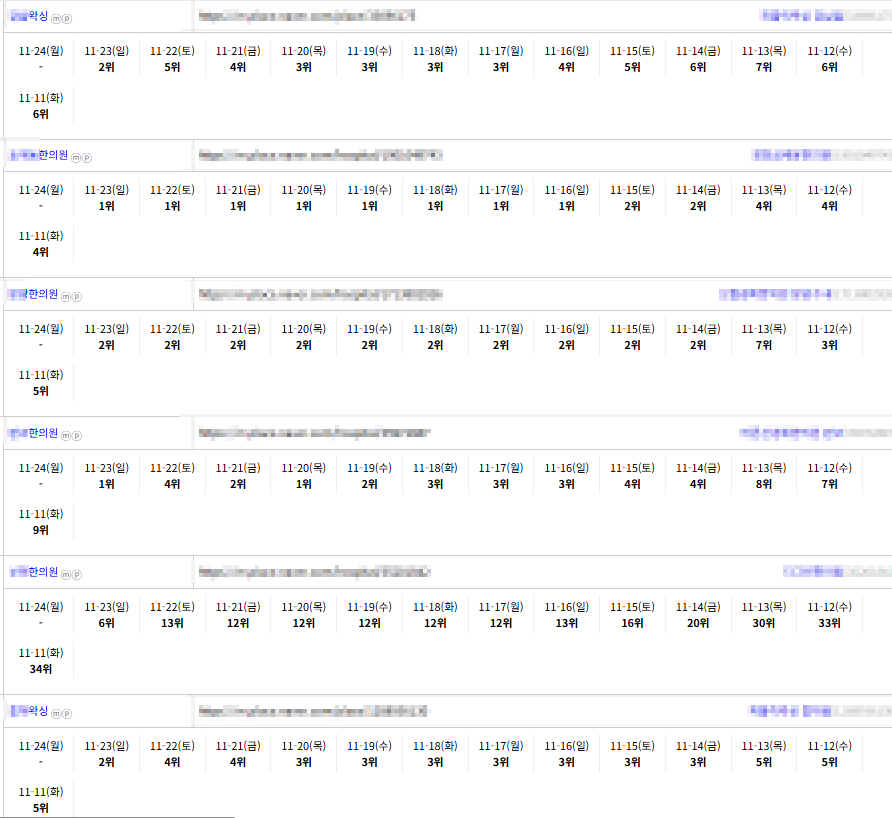
Task: Click the p icon beside the third 한의원 entry
Action: coord(77,435)
